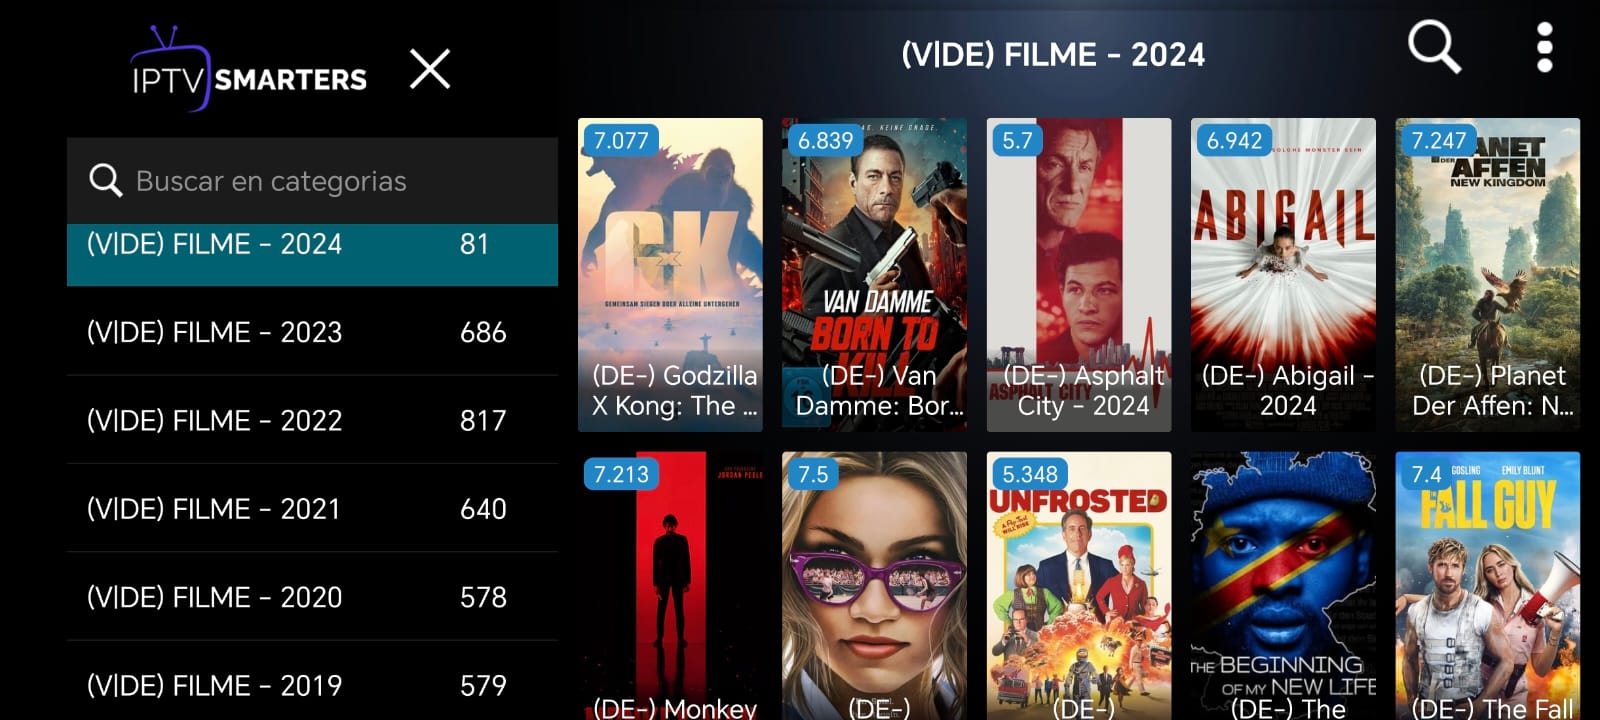Open the Unfrosted movie thumbnail

pos(1079,586)
